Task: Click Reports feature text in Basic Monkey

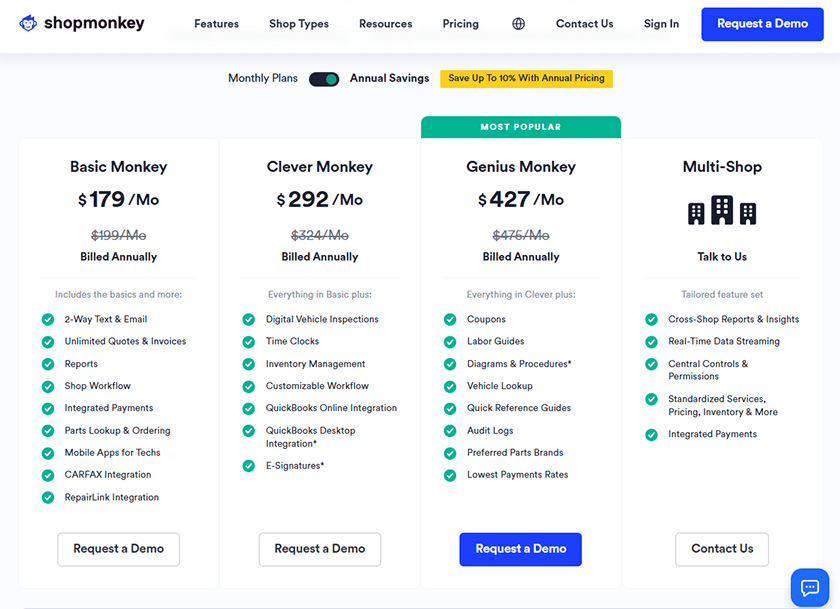Action: (81, 364)
